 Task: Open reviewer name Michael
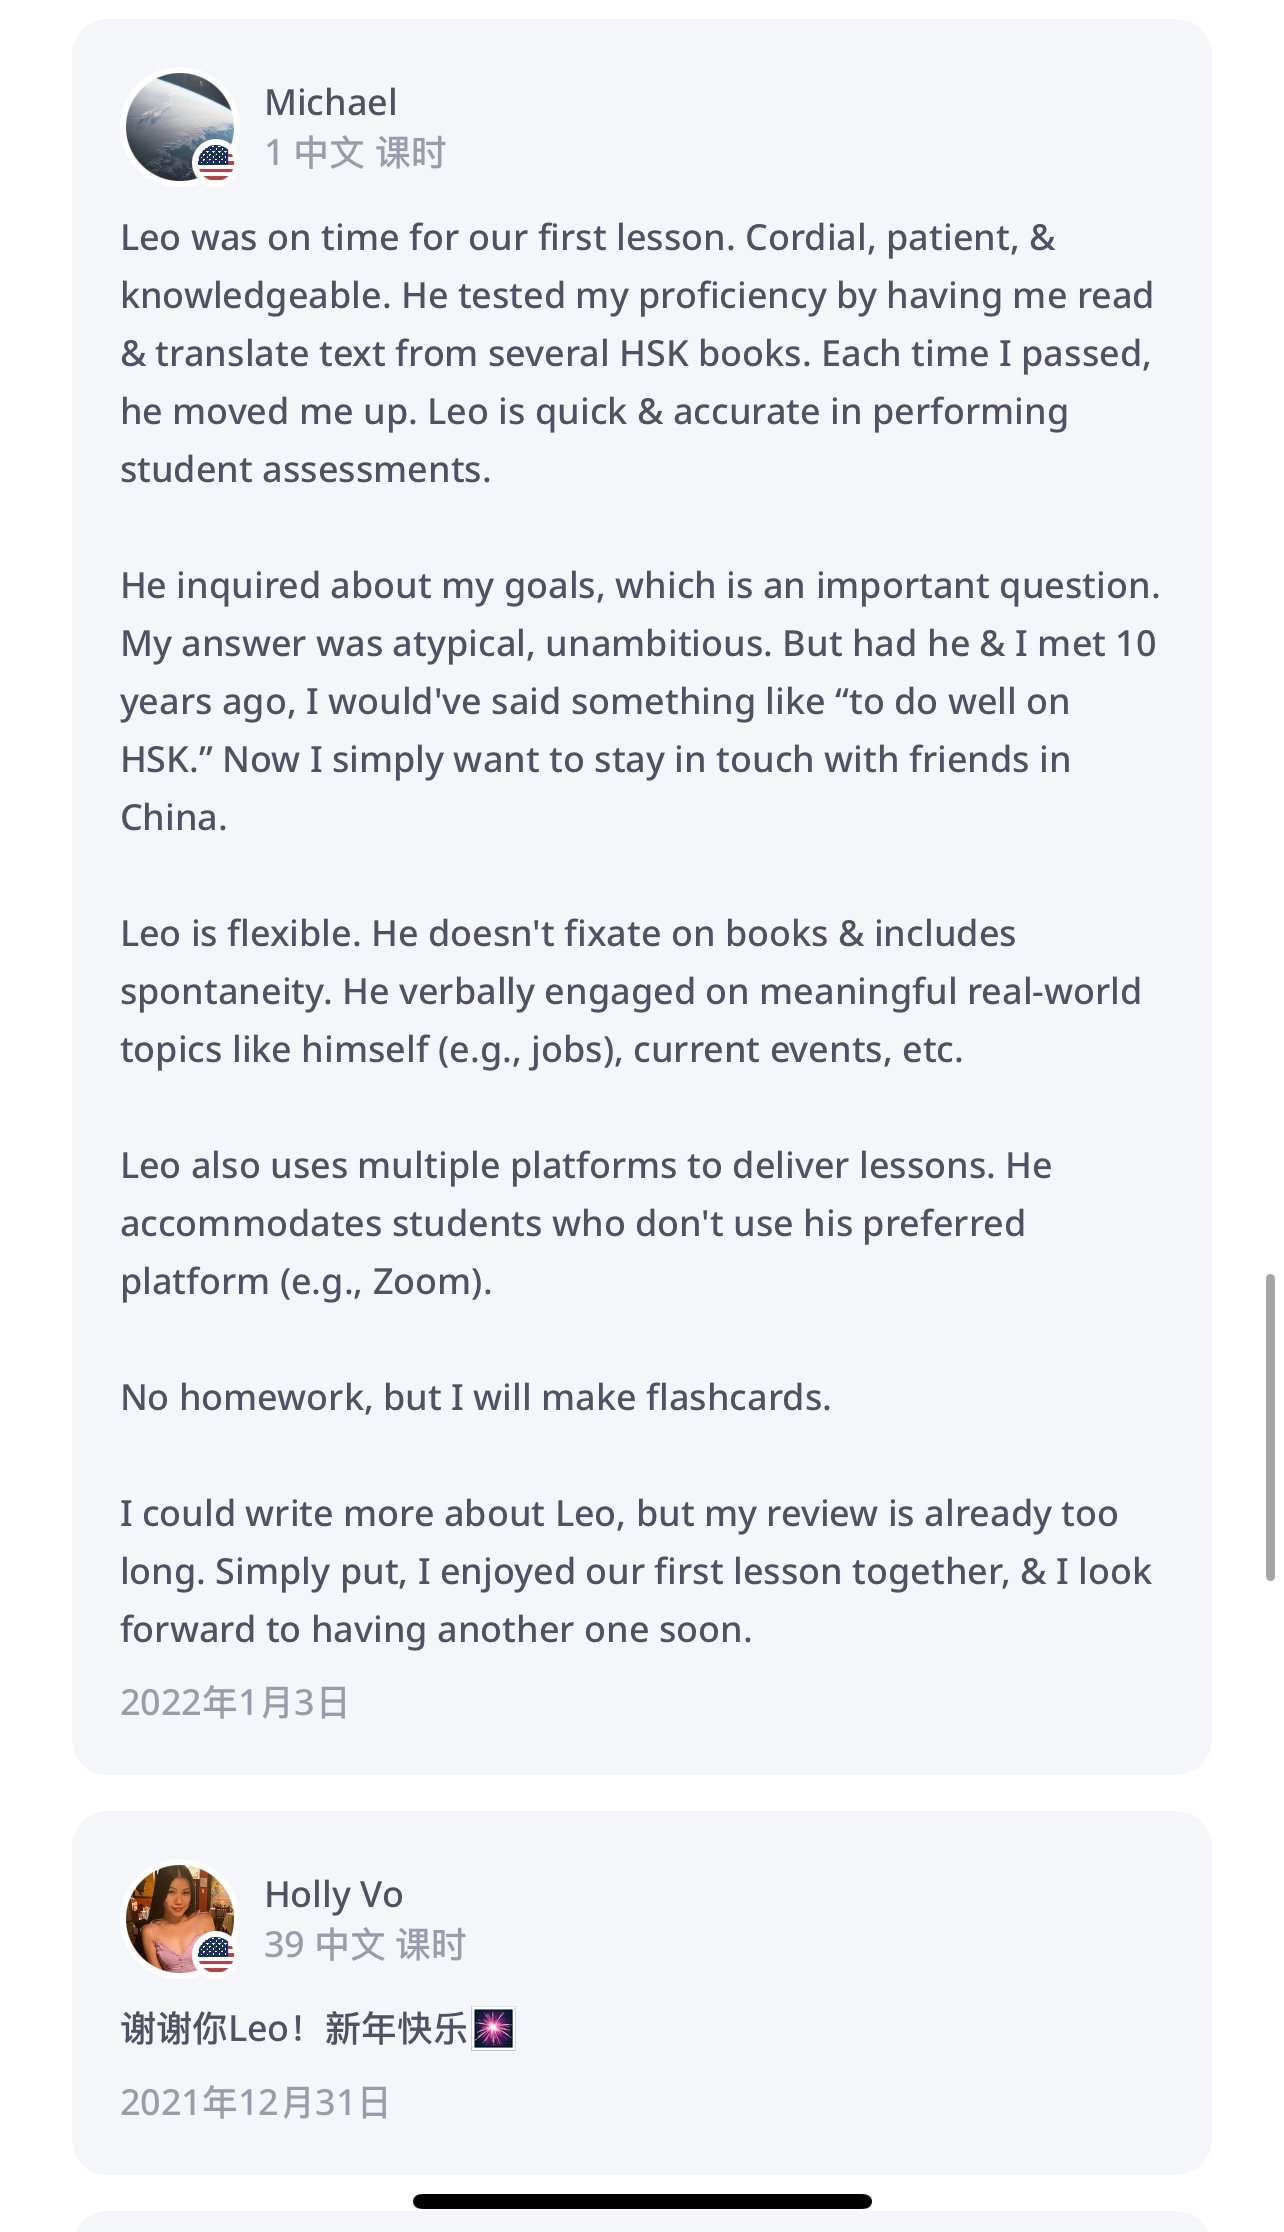[x=330, y=102]
